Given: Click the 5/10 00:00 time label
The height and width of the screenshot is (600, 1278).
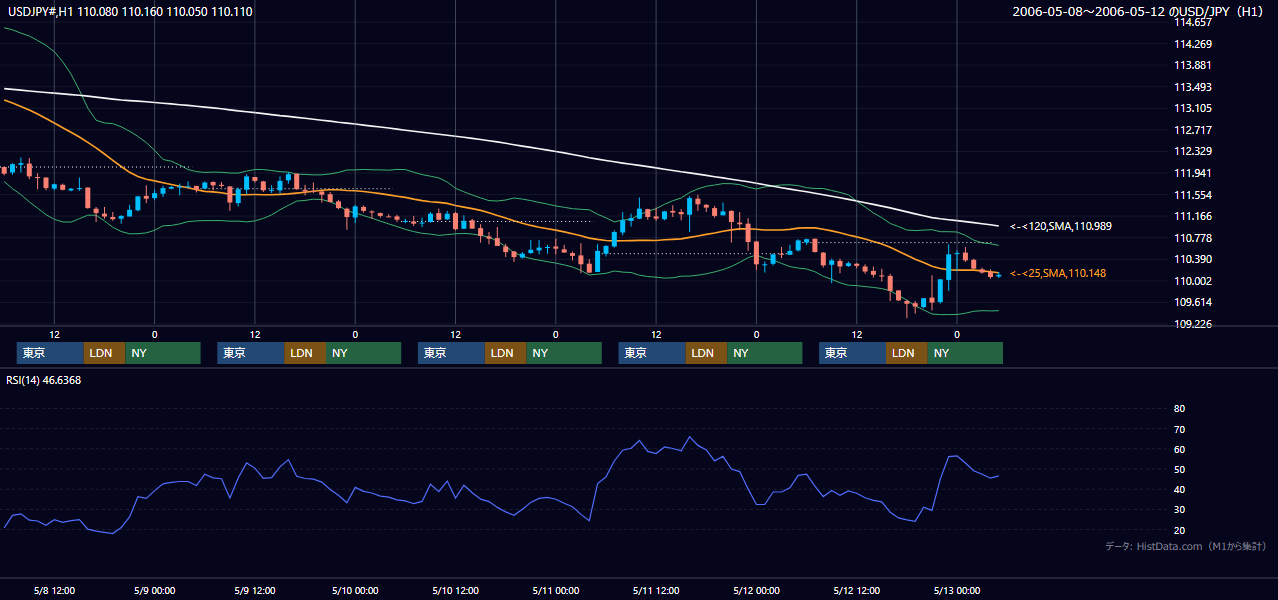Looking at the screenshot, I should (x=355, y=590).
